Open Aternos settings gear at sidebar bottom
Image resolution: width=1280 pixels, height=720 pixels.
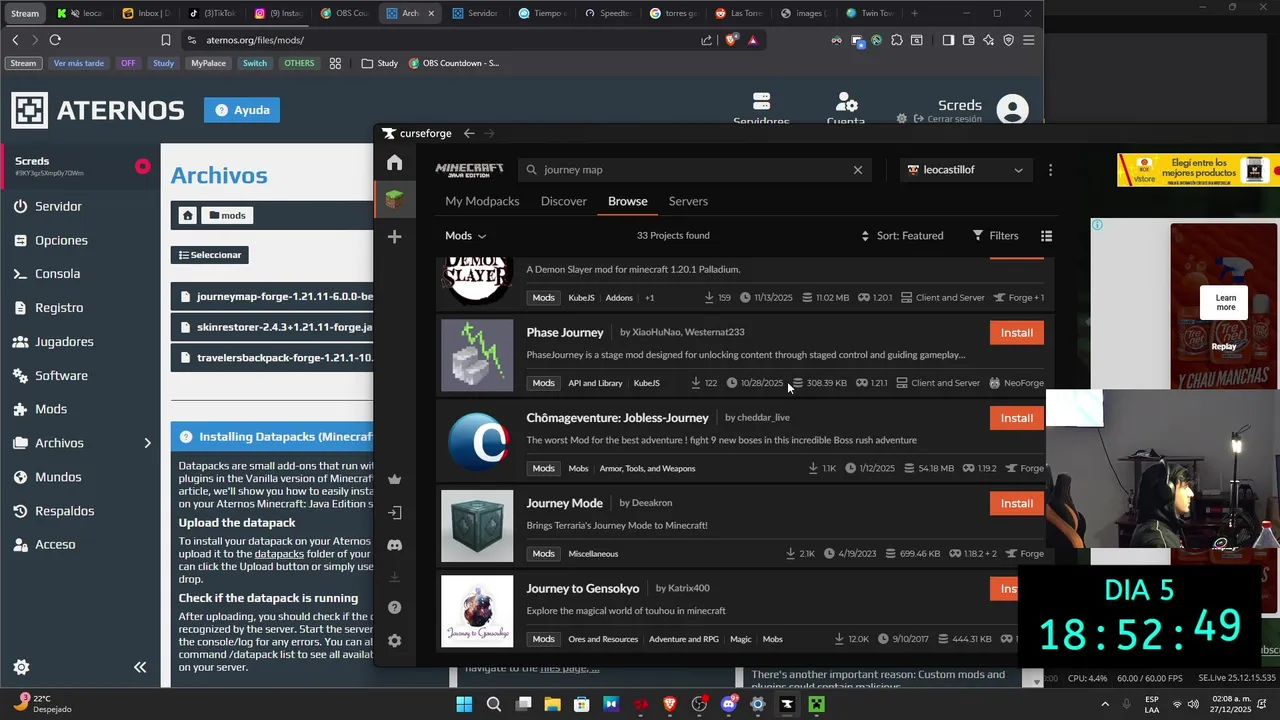click(21, 667)
